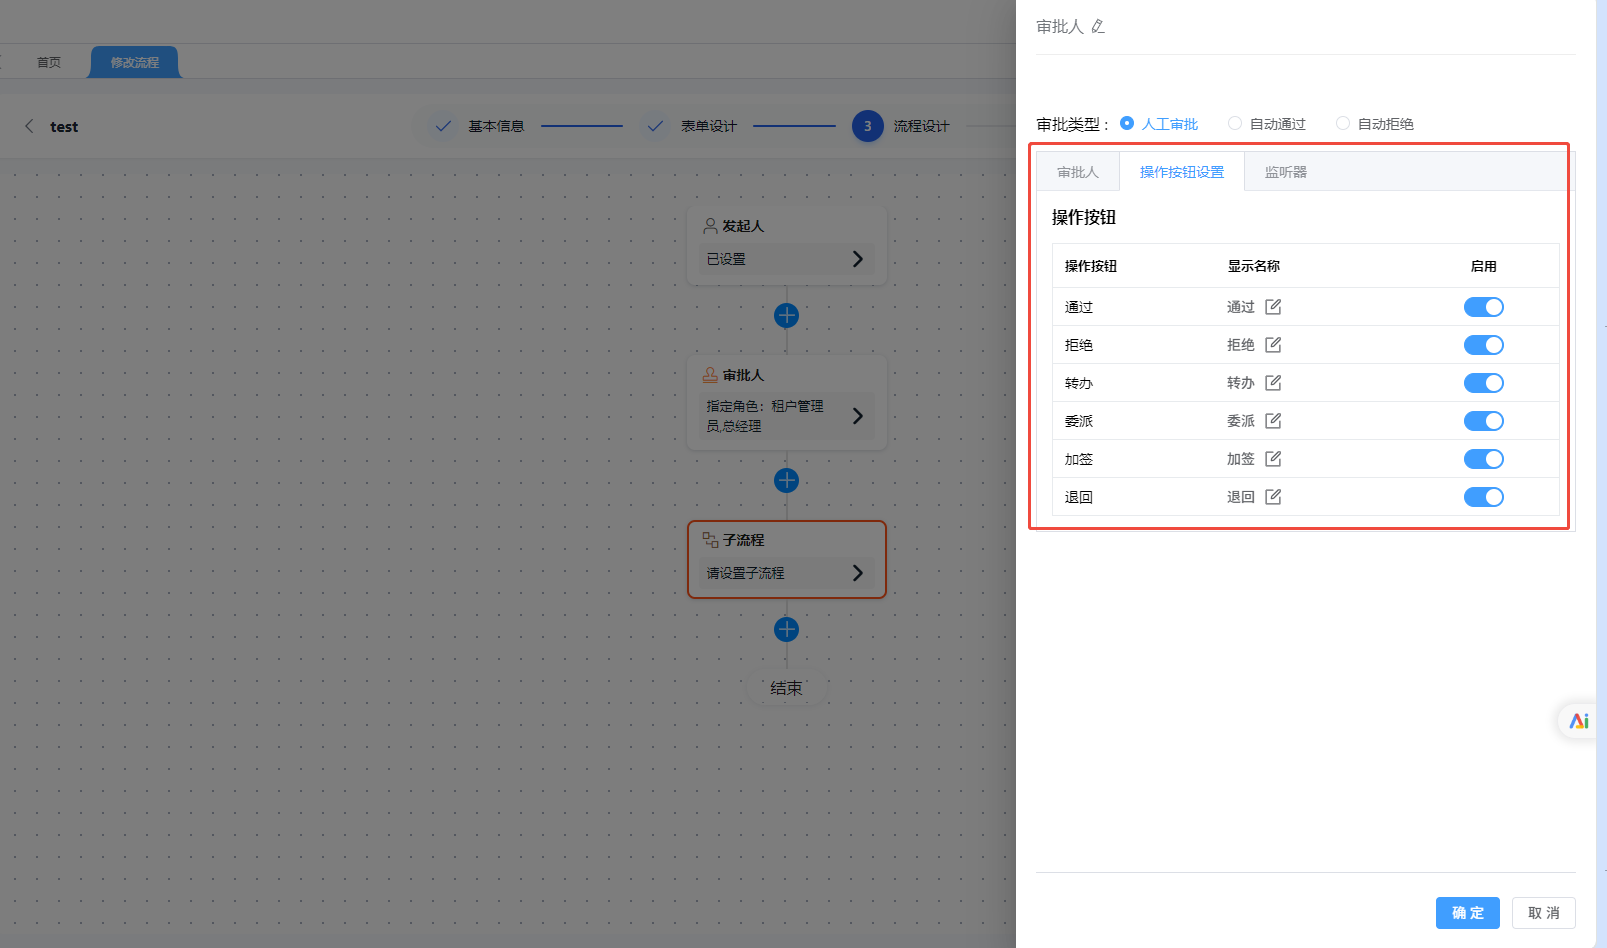Viewport: 1607px width, 948px height.
Task: Toggle the 拒绝 button enable switch
Action: coord(1484,345)
